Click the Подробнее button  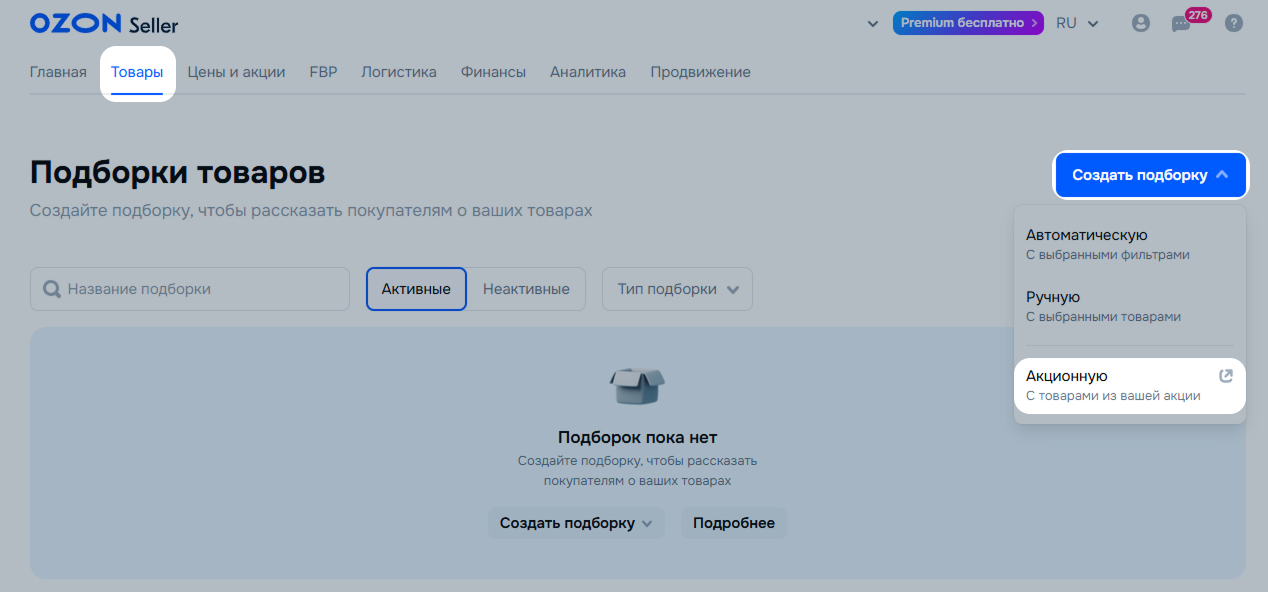pyautogui.click(x=734, y=523)
